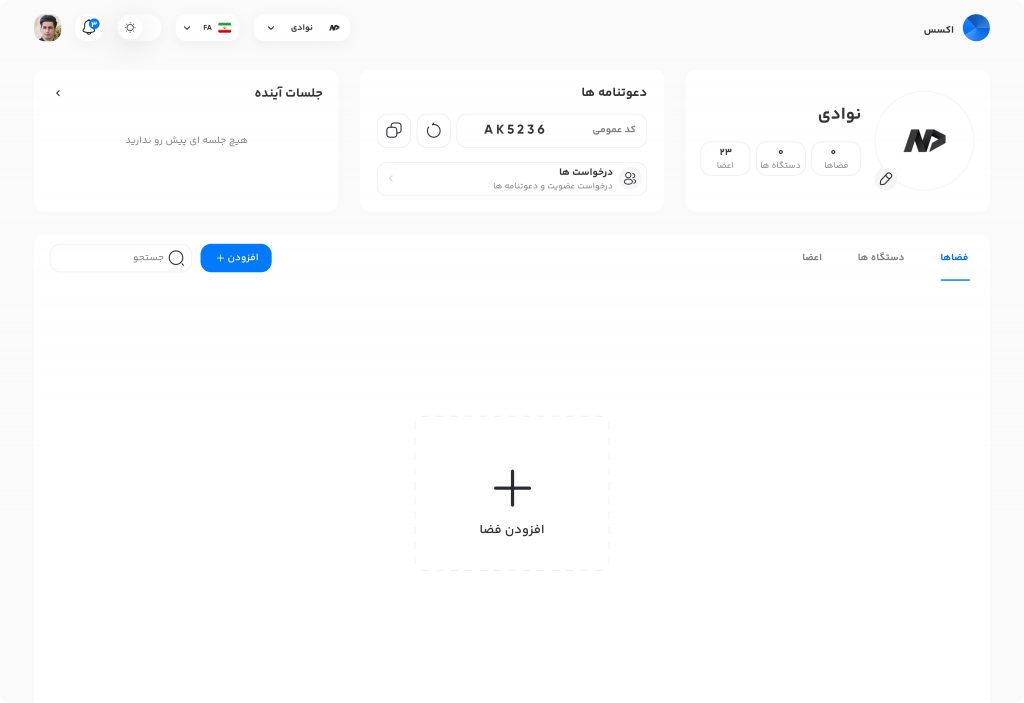The height and width of the screenshot is (703, 1024).
Task: Click the ۲۳ اعضا stat card
Action: click(x=725, y=158)
